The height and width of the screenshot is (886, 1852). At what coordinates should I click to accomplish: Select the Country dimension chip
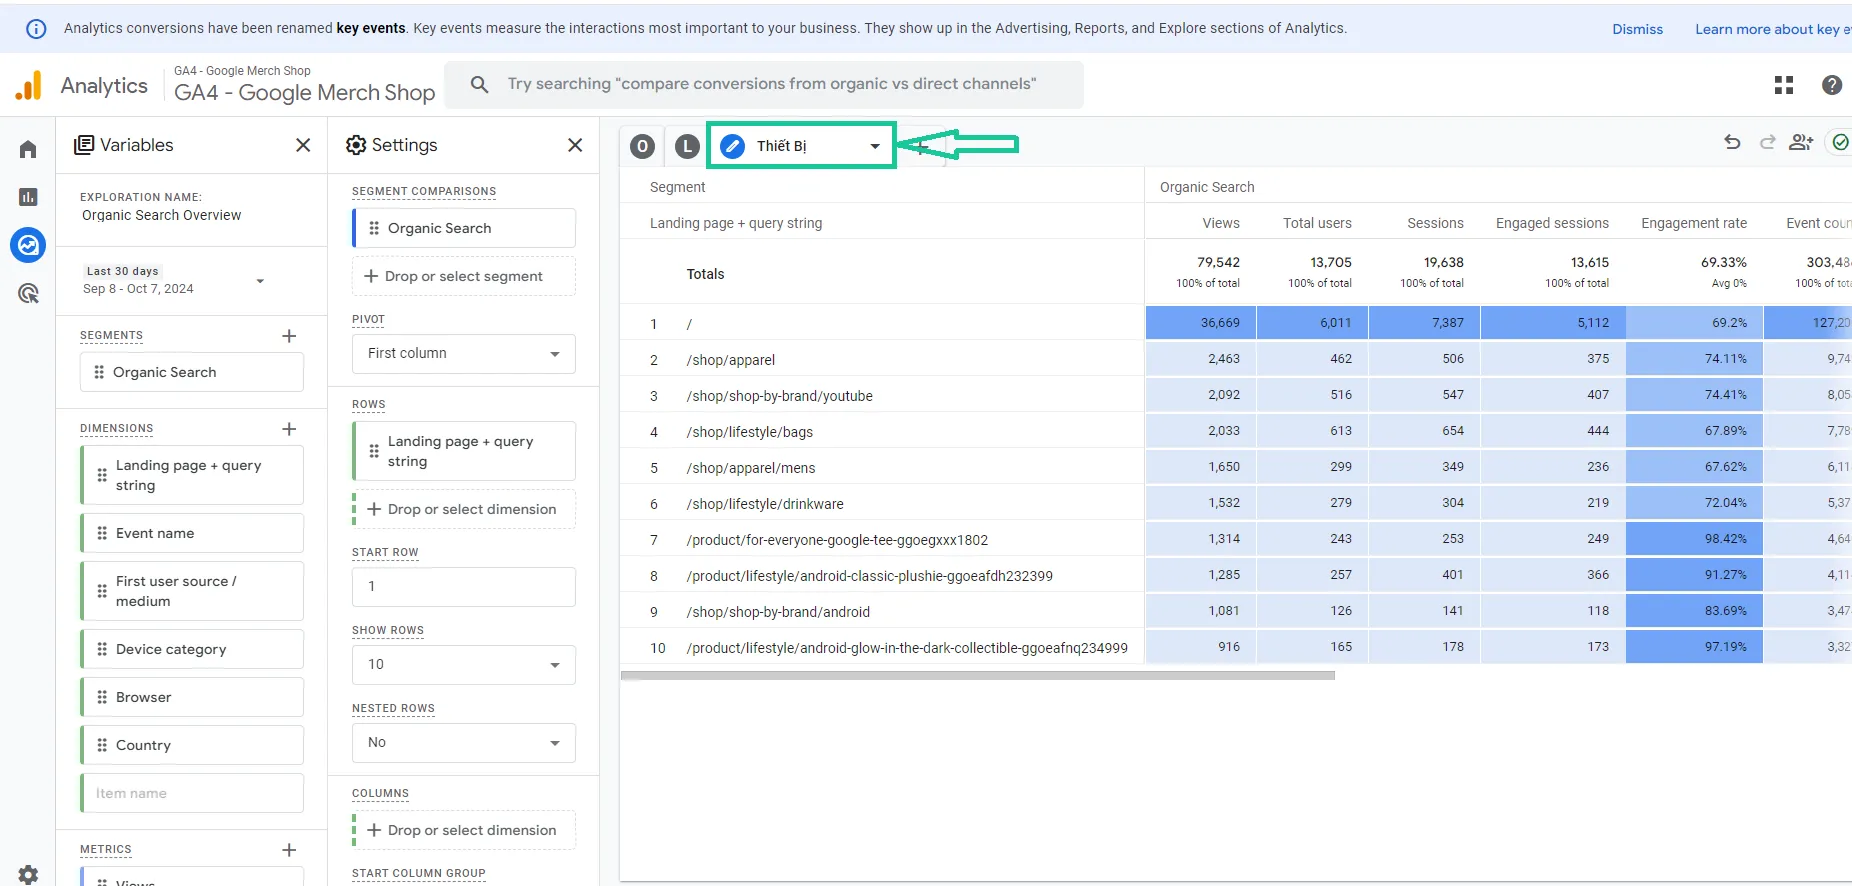point(192,745)
